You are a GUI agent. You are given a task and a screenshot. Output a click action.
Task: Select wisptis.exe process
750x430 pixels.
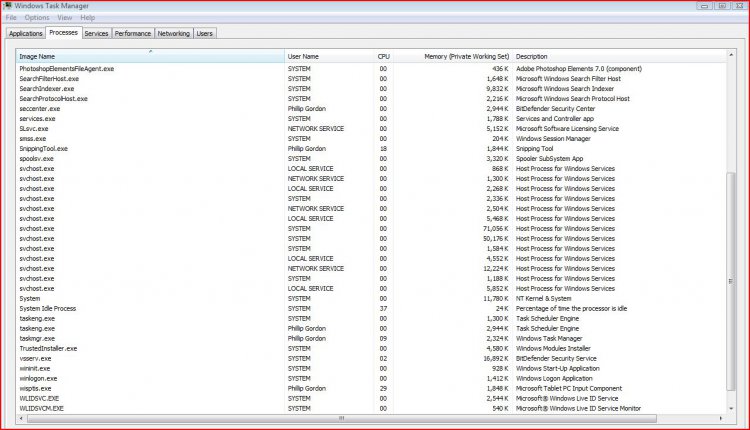point(371,389)
